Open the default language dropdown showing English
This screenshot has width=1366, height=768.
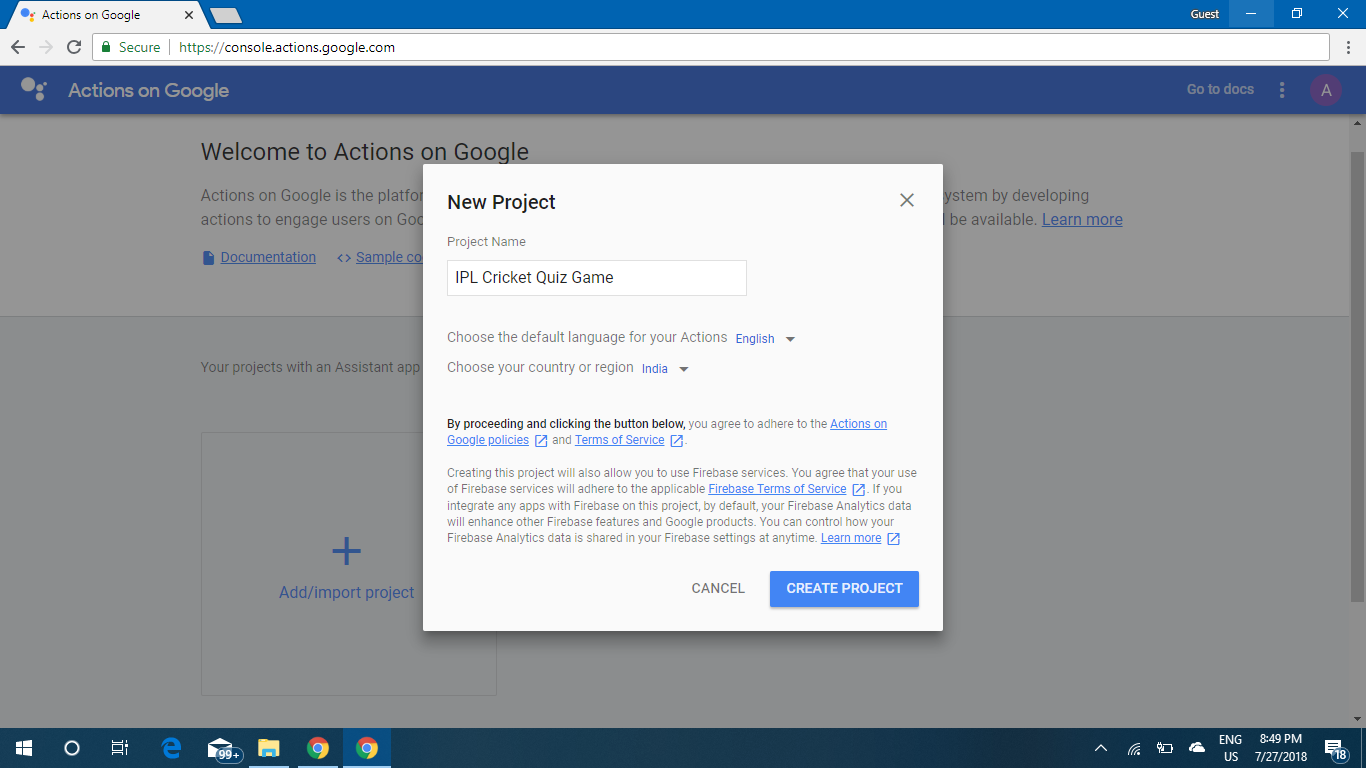pos(766,339)
